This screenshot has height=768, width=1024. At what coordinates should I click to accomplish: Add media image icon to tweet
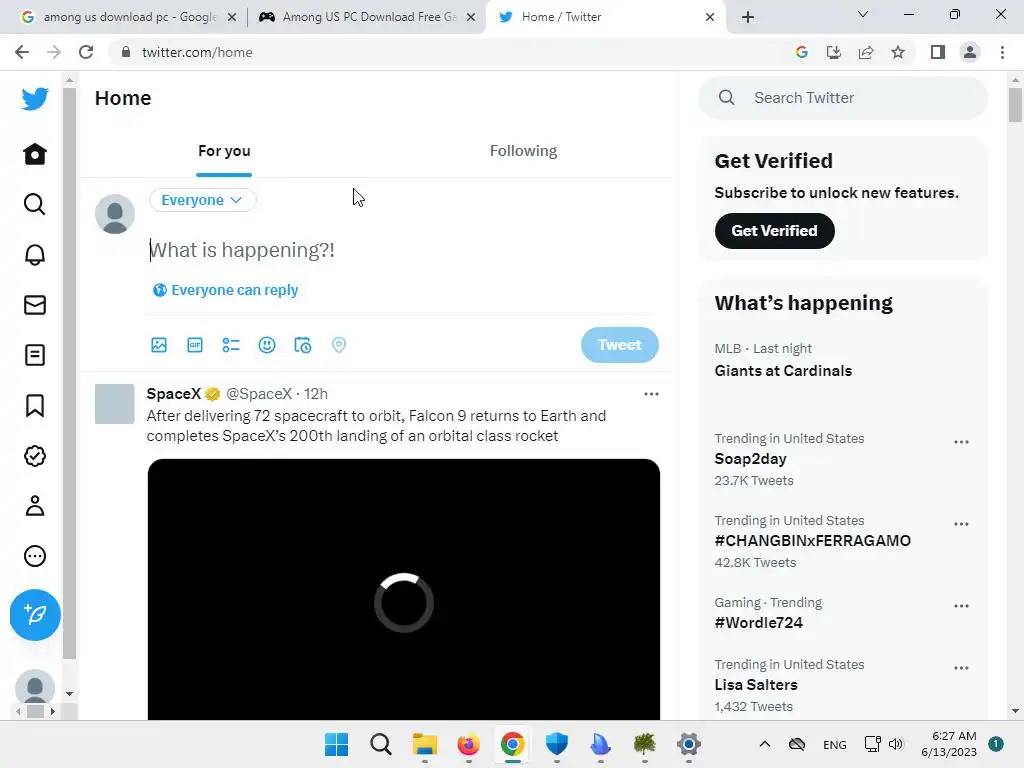[159, 345]
